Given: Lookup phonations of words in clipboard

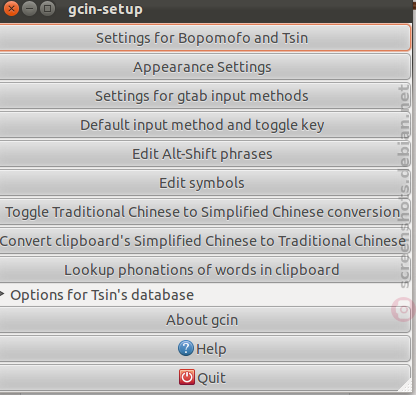Looking at the screenshot, I should tap(205, 270).
